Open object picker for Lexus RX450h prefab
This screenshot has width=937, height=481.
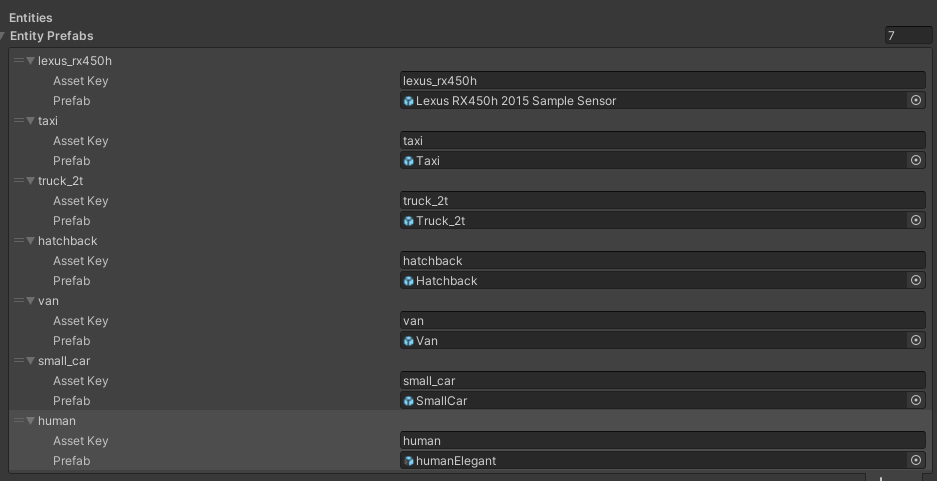coord(915,101)
